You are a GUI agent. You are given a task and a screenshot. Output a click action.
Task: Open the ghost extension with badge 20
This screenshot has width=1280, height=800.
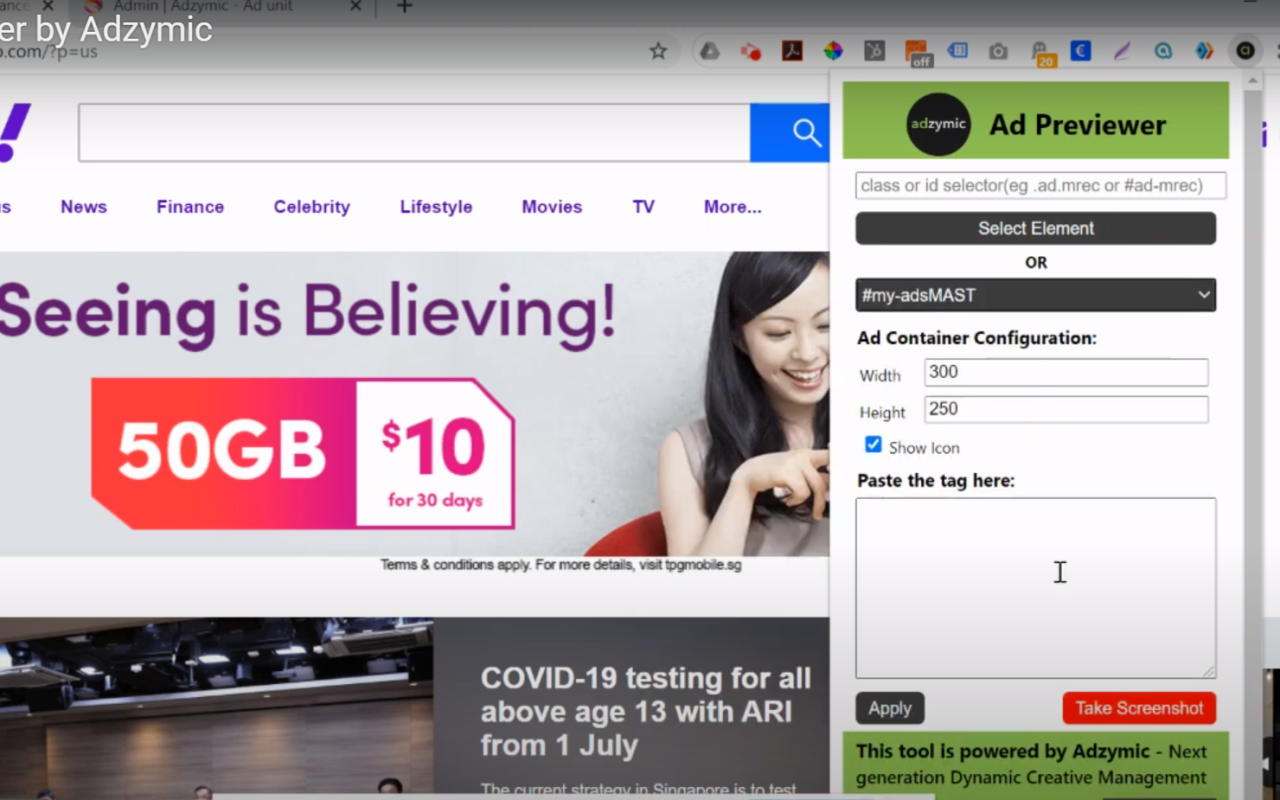click(1041, 53)
